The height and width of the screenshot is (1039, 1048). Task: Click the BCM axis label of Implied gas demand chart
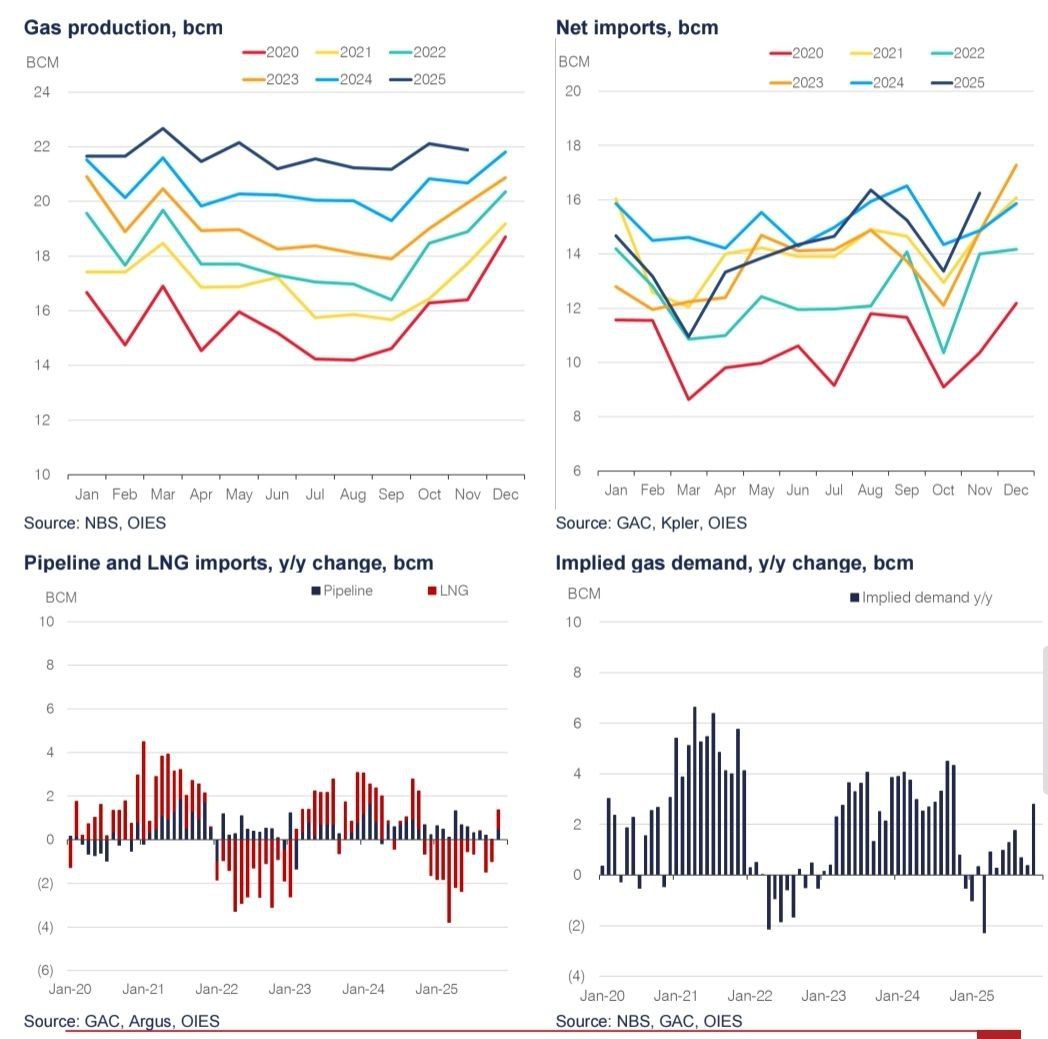(x=584, y=593)
